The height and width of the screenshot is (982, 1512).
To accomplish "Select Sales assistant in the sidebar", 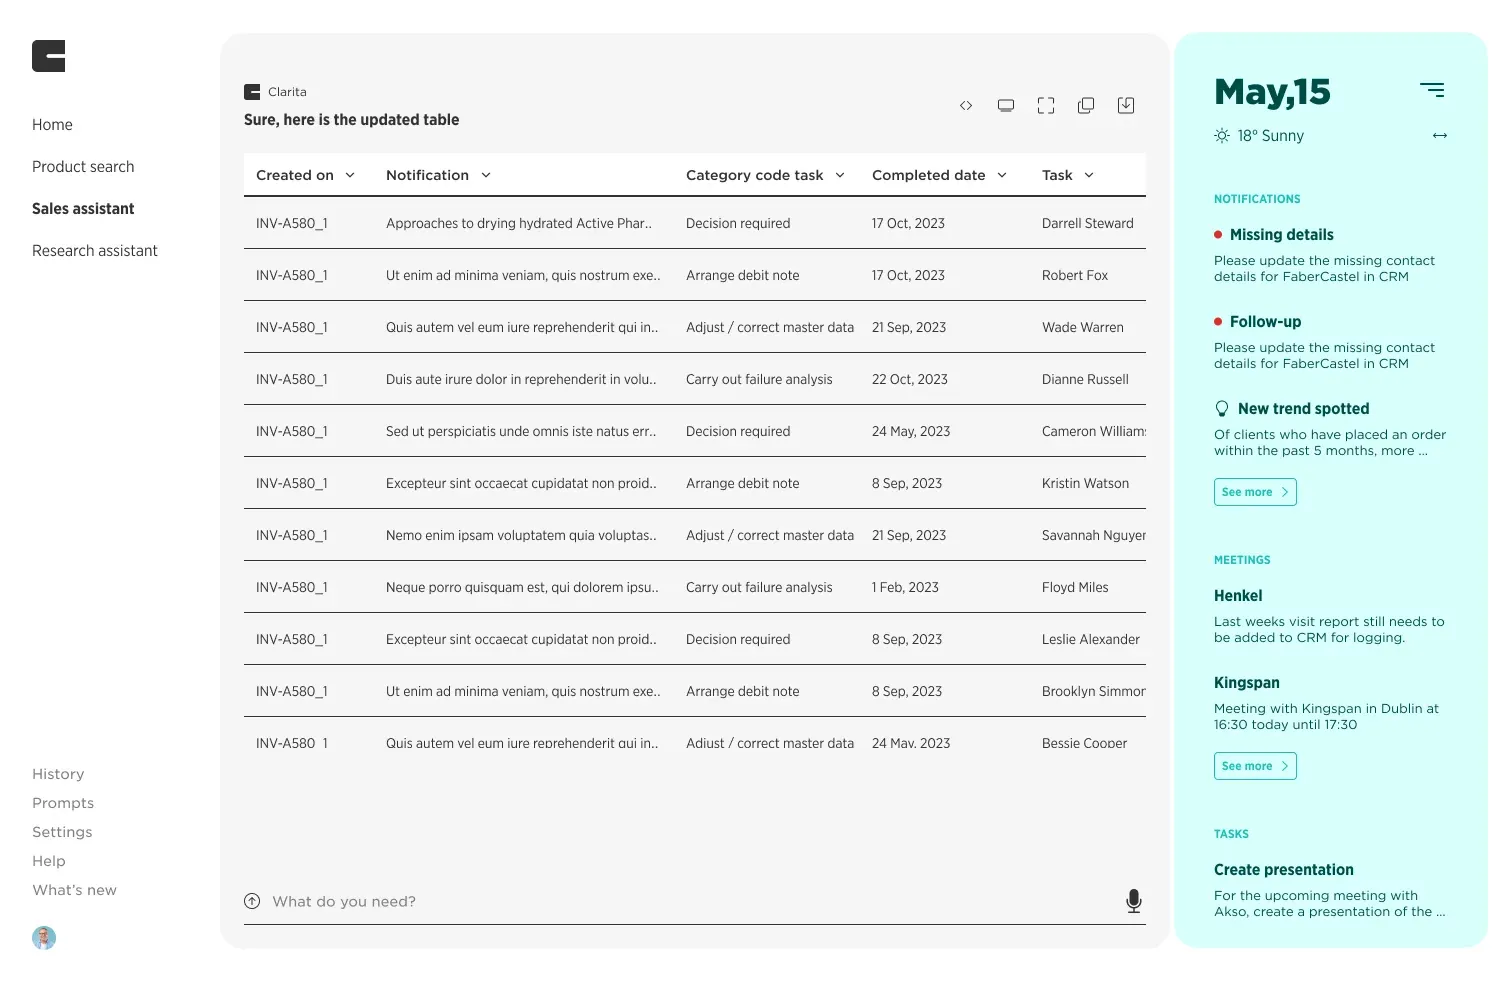I will [83, 209].
